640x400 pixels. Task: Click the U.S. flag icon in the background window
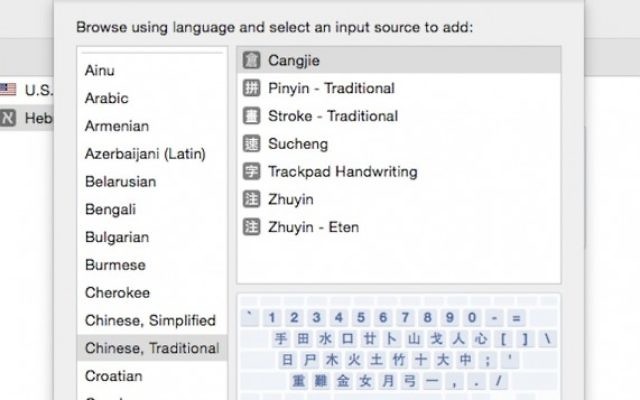pyautogui.click(x=7, y=89)
